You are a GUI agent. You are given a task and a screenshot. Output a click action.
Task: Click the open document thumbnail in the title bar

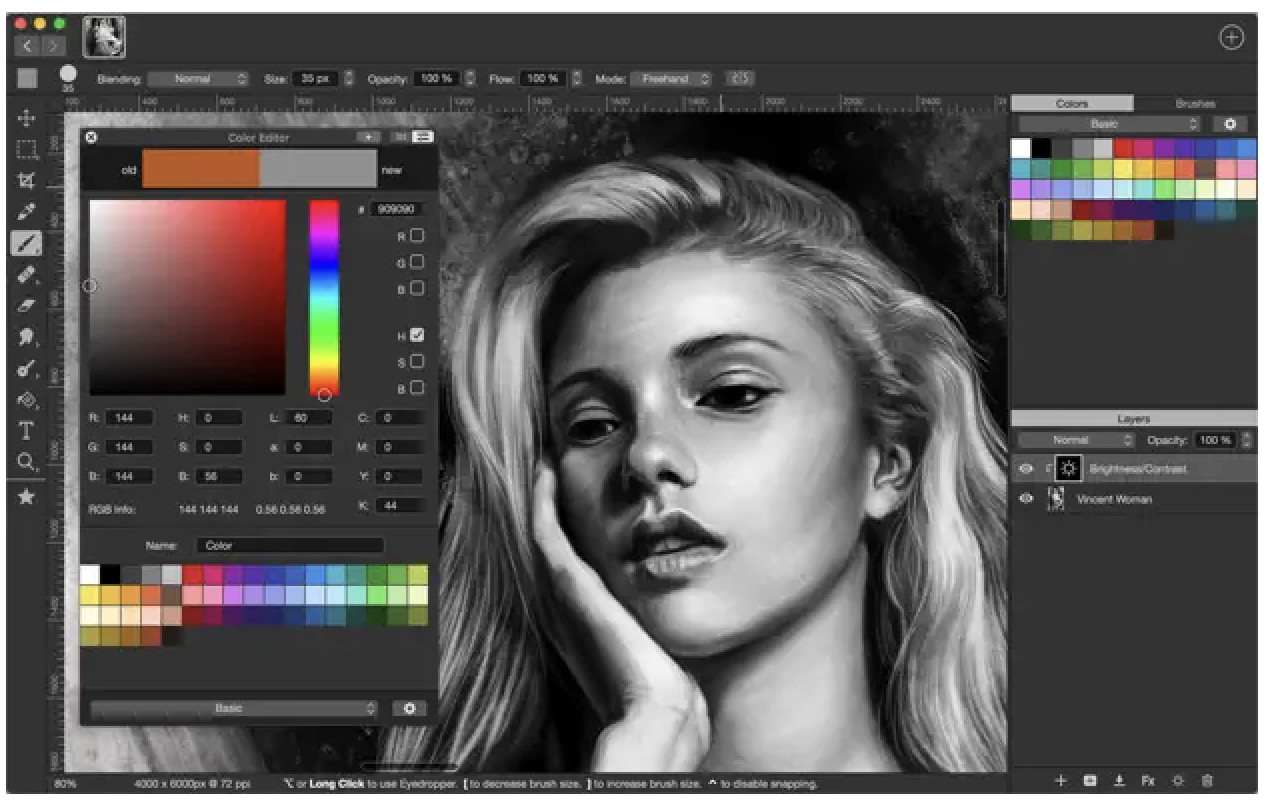[104, 37]
